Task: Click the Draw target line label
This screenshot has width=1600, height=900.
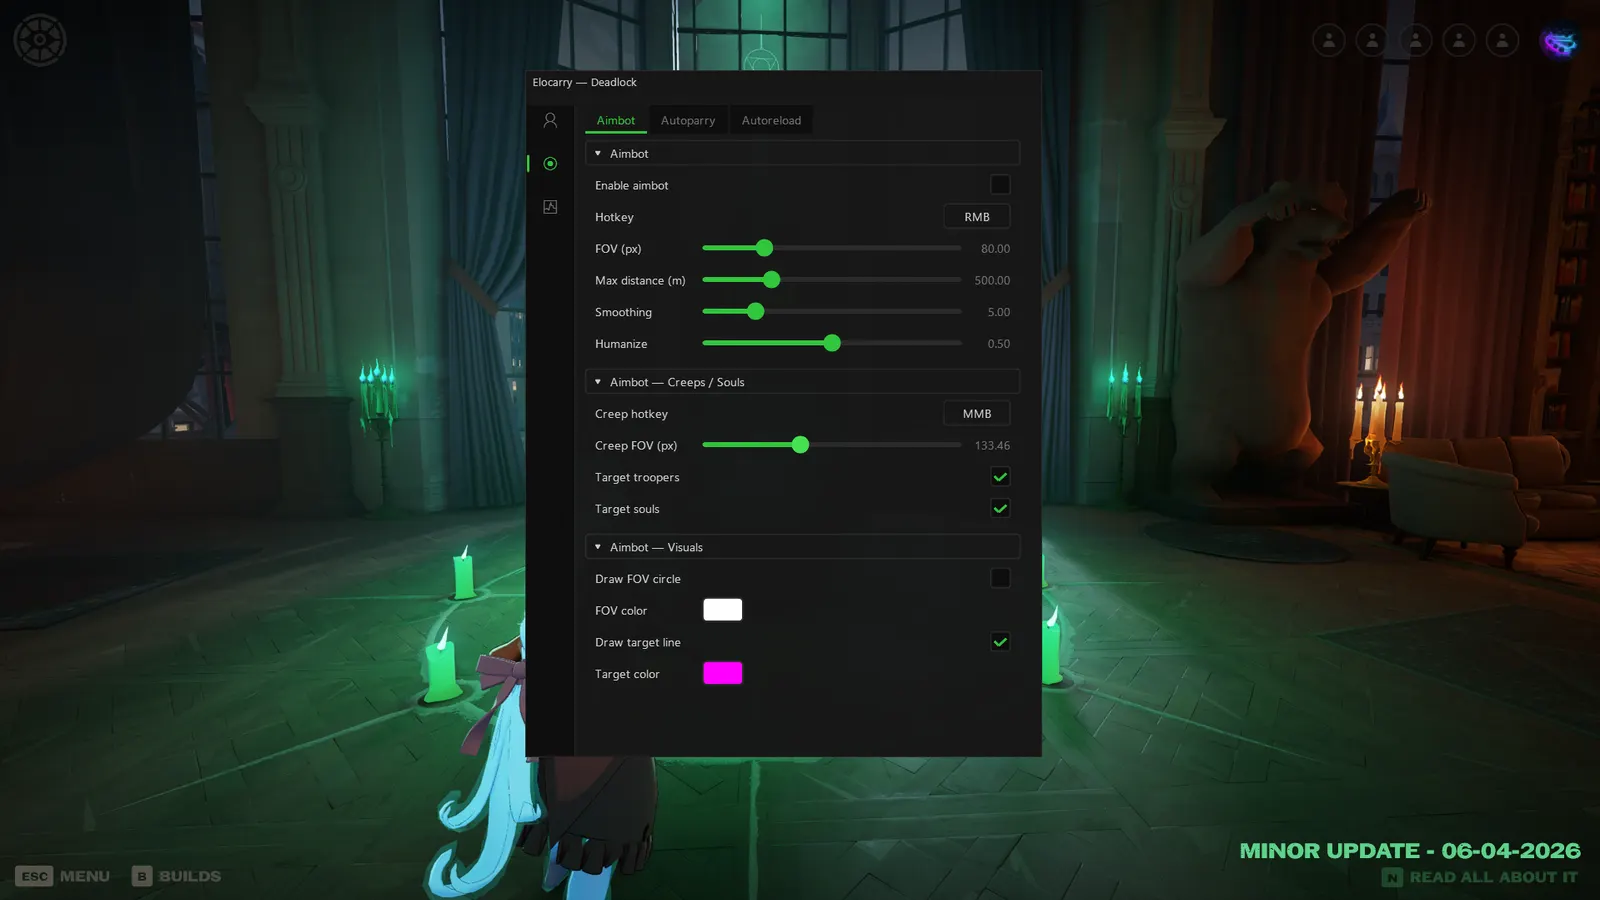Action: pyautogui.click(x=637, y=642)
